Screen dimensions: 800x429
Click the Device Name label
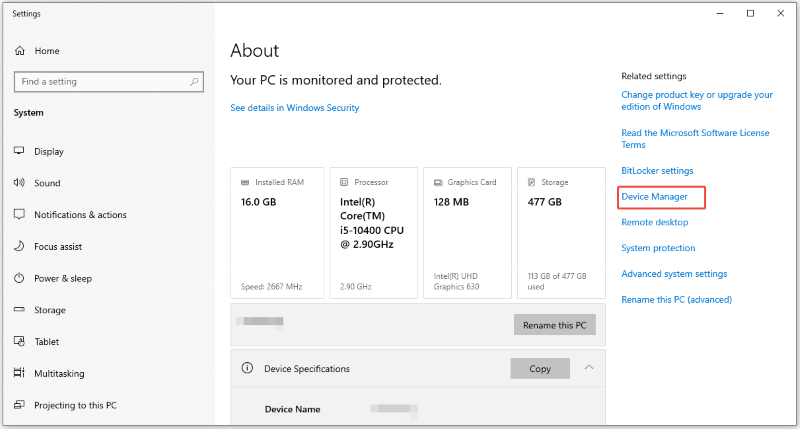292,409
